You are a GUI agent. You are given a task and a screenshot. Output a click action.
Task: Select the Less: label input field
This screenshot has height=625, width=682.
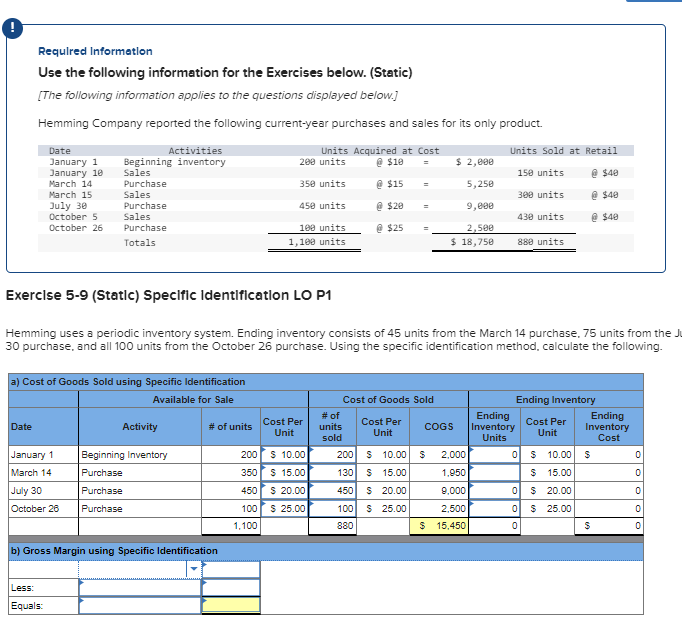point(140,588)
